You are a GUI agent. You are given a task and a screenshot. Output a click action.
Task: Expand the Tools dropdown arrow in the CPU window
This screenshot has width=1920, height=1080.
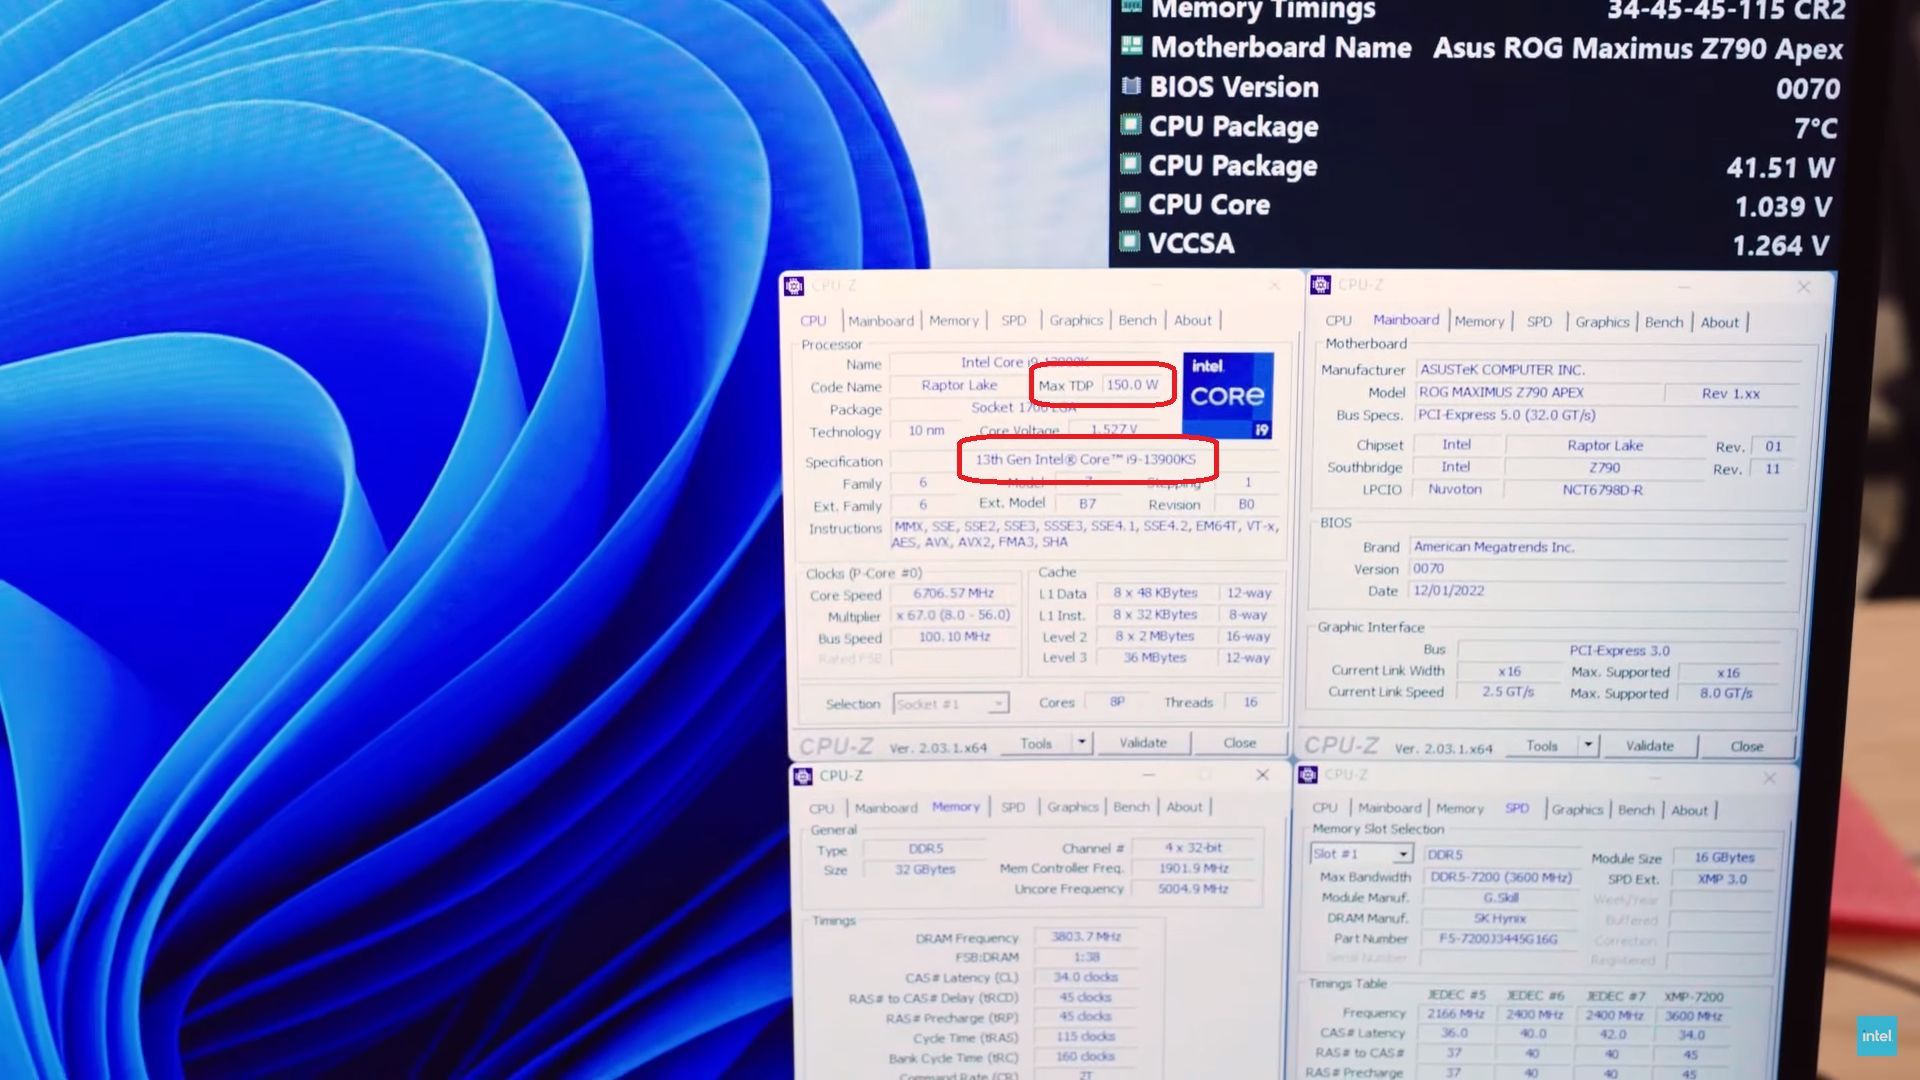(1081, 743)
